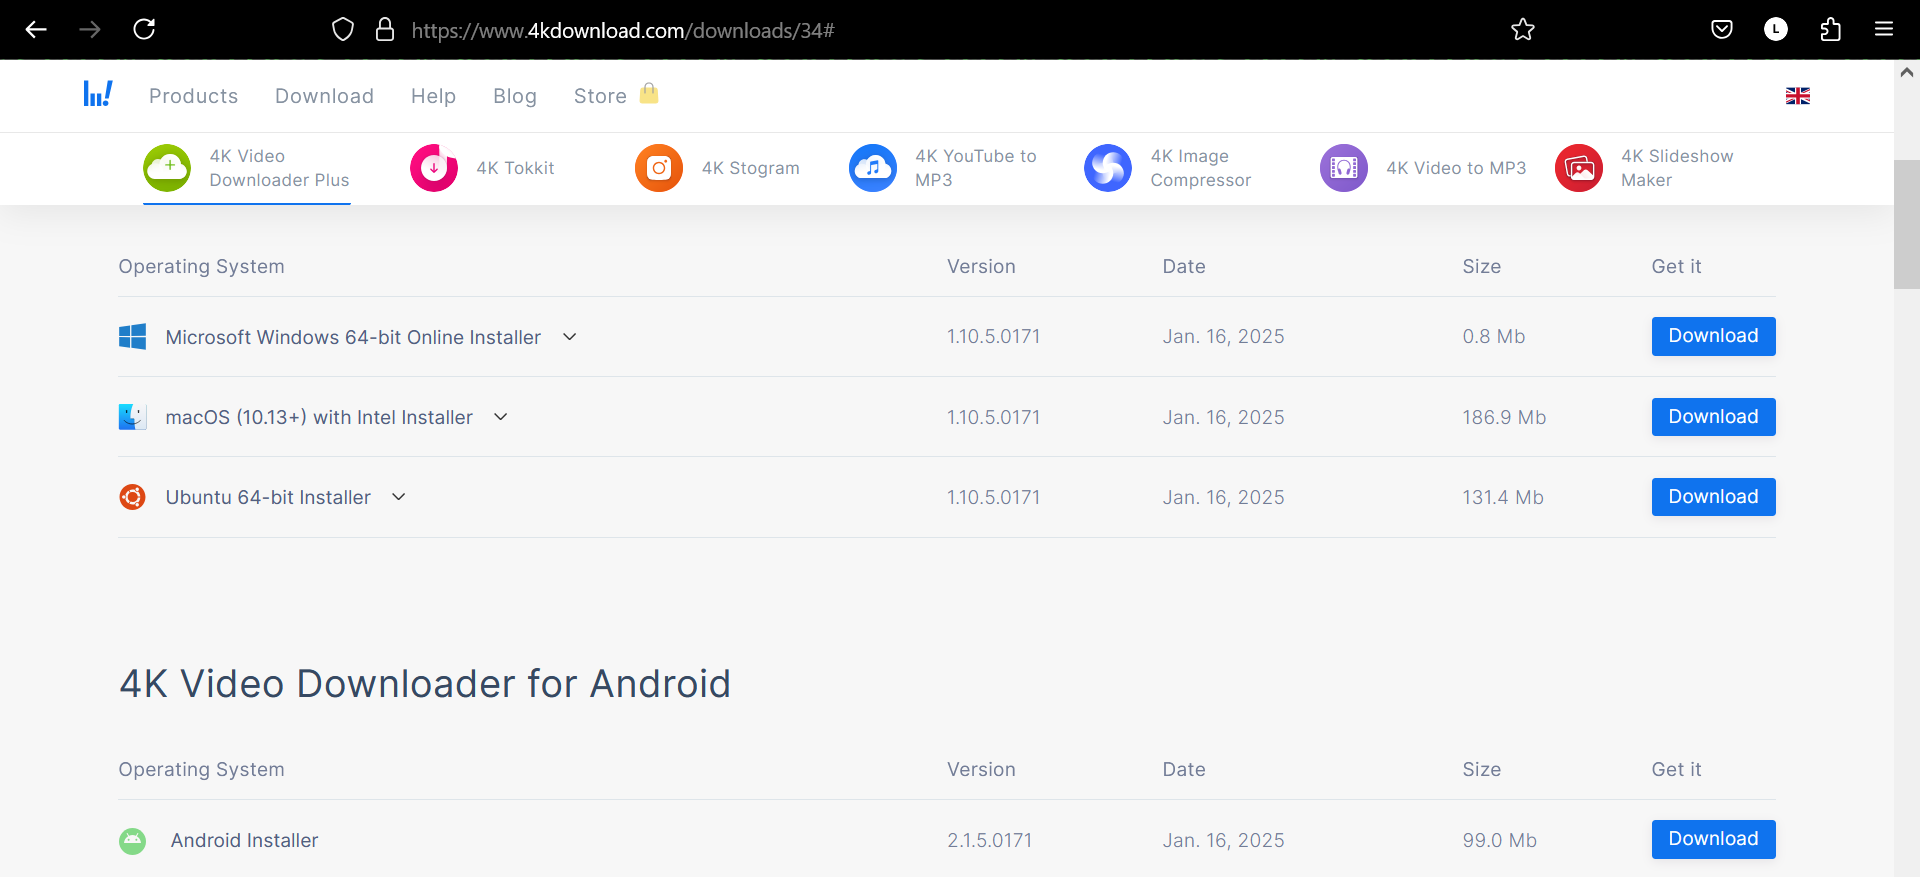
Task: Open the Blog menu item
Action: pyautogui.click(x=515, y=96)
